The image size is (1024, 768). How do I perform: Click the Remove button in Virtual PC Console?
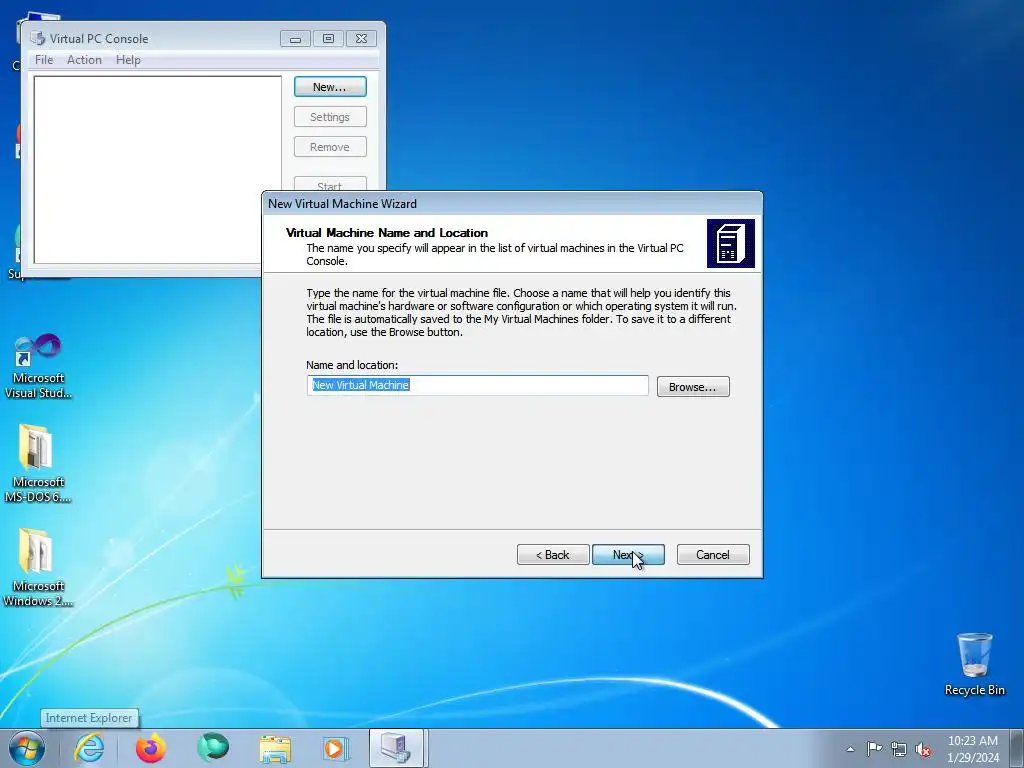(330, 147)
